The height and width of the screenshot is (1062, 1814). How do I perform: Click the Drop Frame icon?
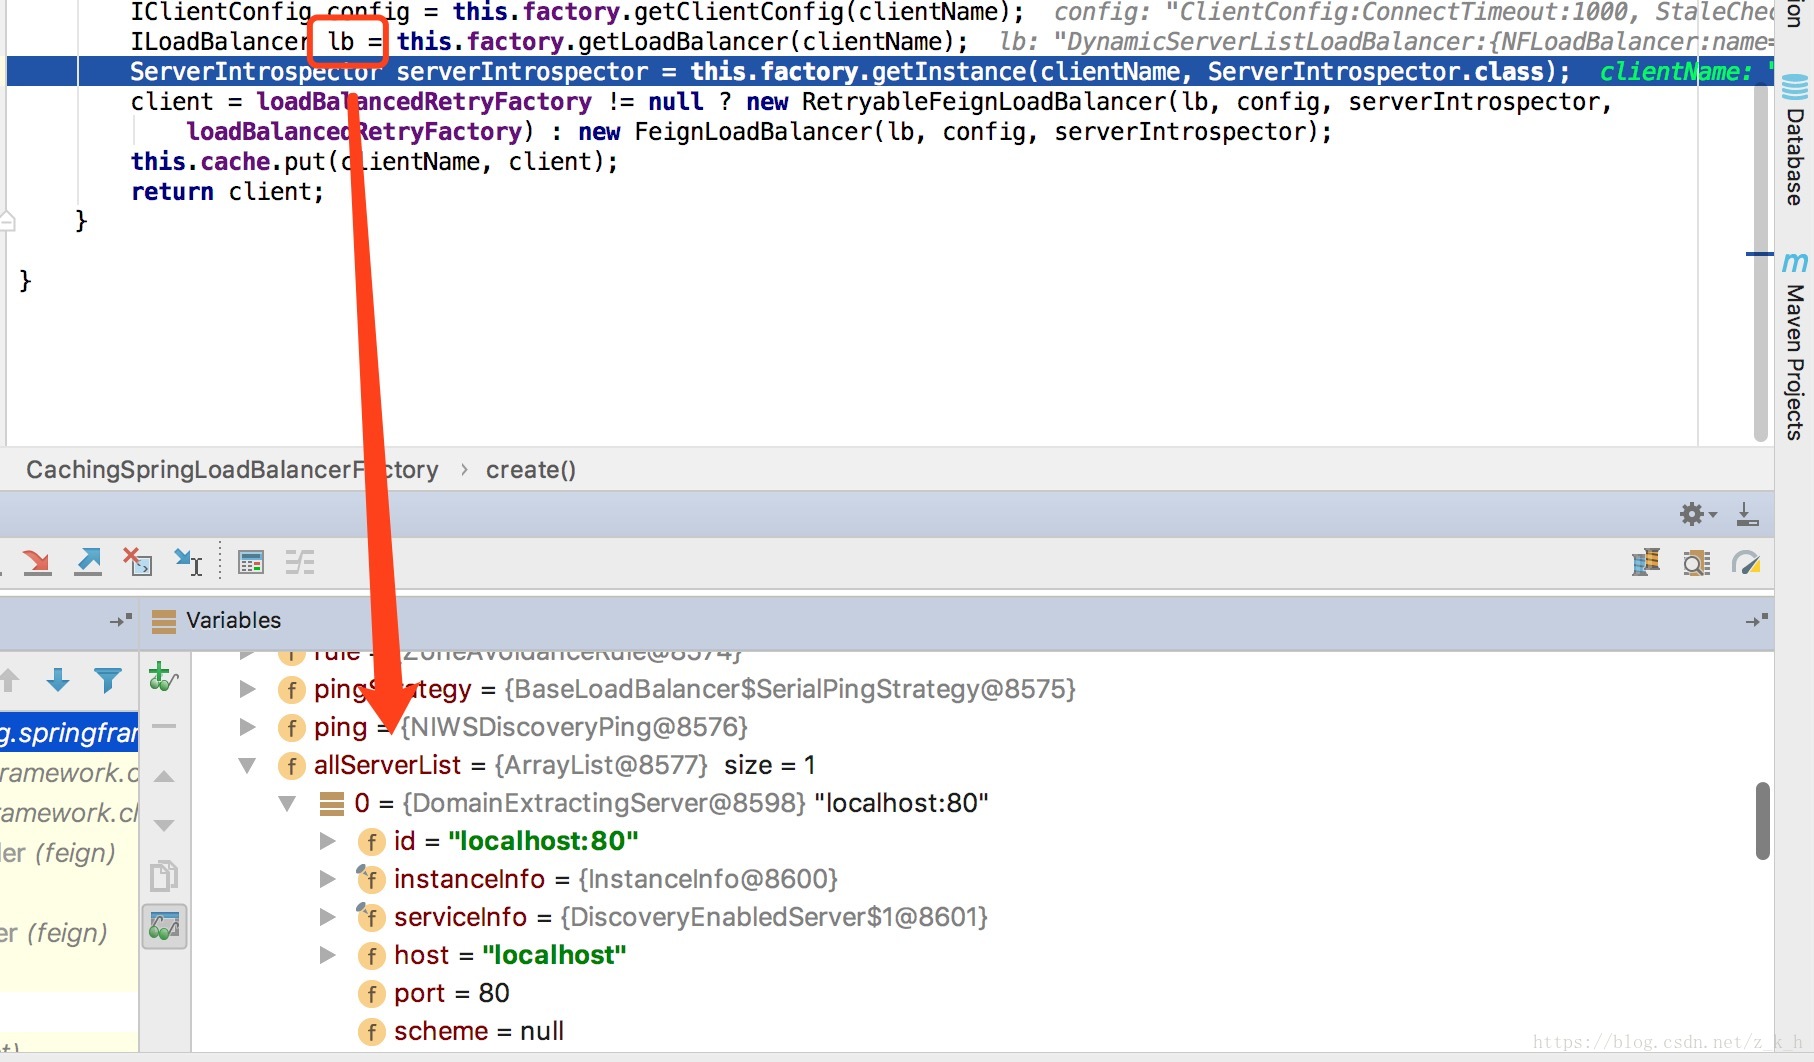[138, 563]
